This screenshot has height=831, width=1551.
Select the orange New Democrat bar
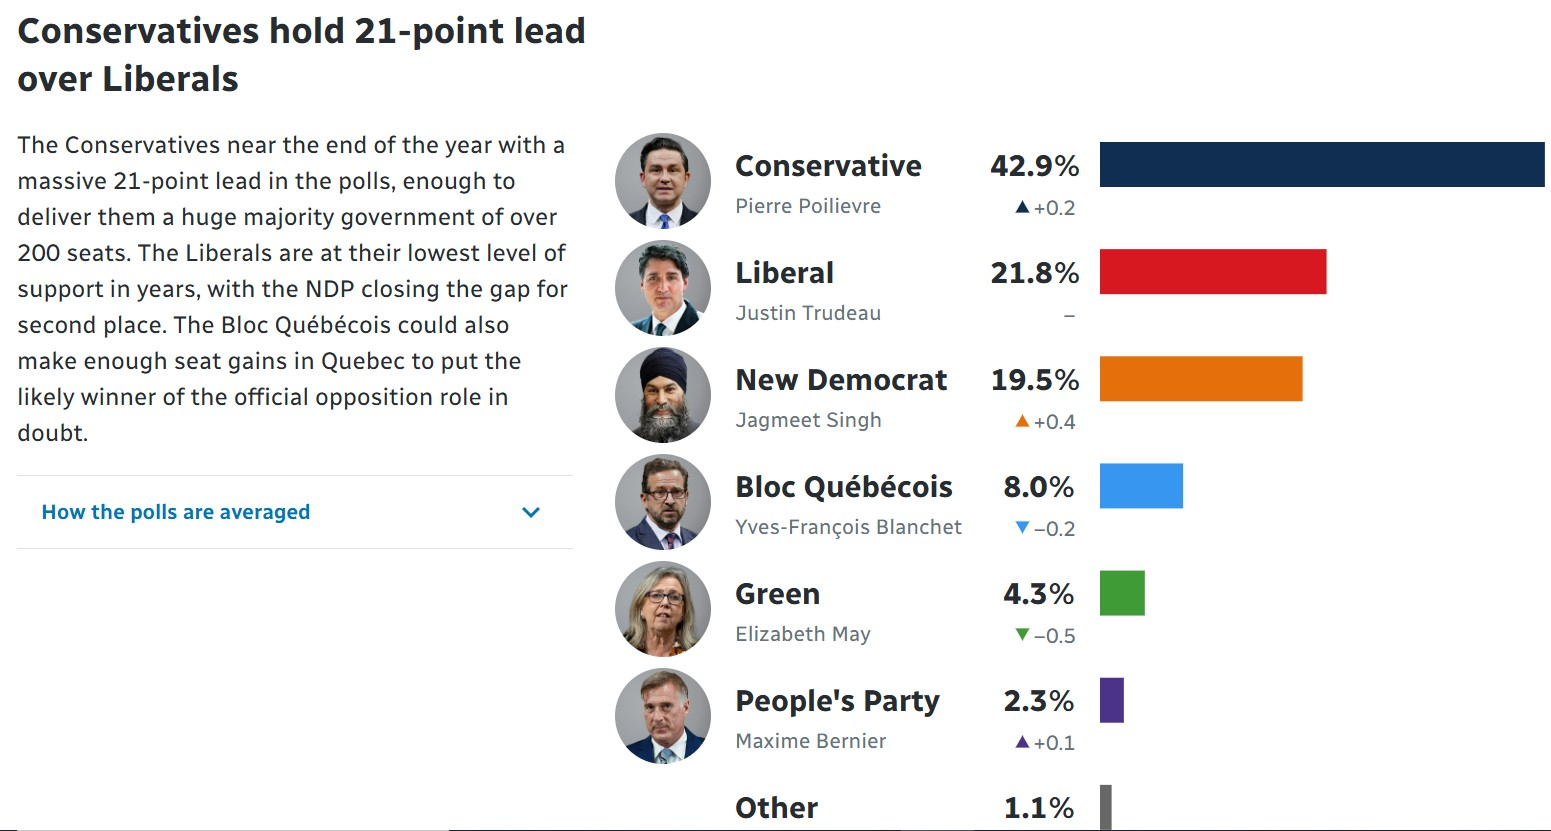tap(1200, 379)
